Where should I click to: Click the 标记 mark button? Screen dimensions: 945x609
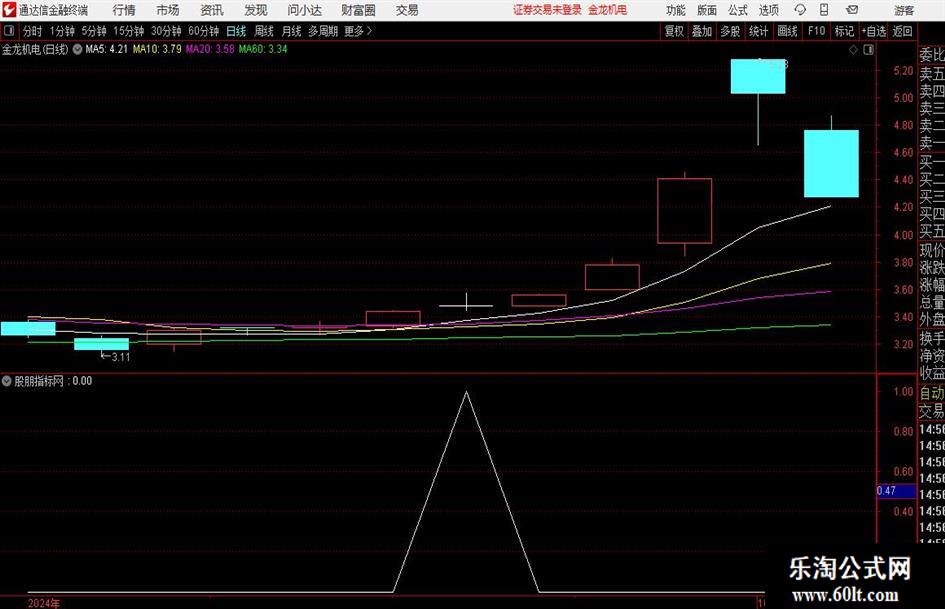[844, 31]
